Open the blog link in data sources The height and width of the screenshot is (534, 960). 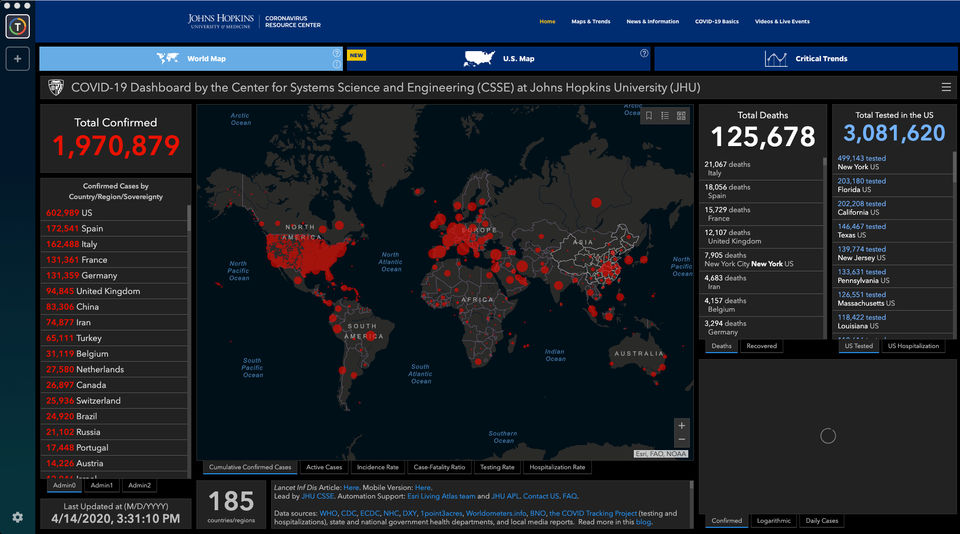643,522
